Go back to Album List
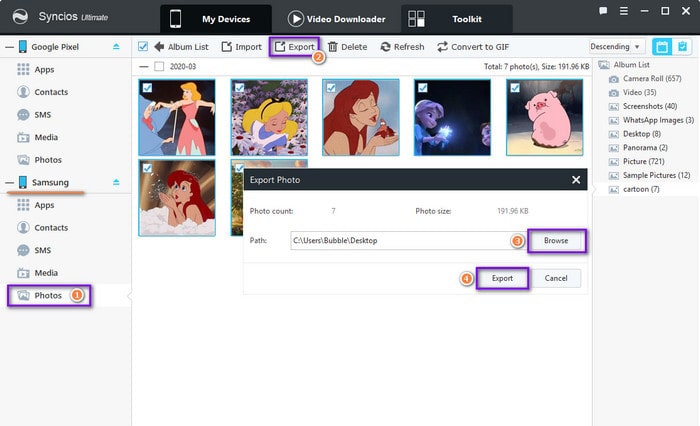 click(181, 47)
